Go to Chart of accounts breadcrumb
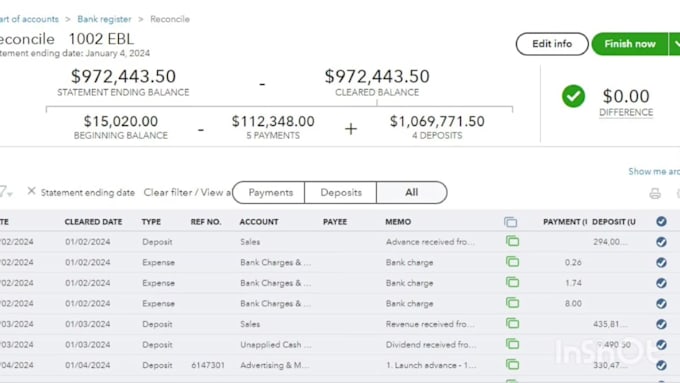 pos(29,19)
